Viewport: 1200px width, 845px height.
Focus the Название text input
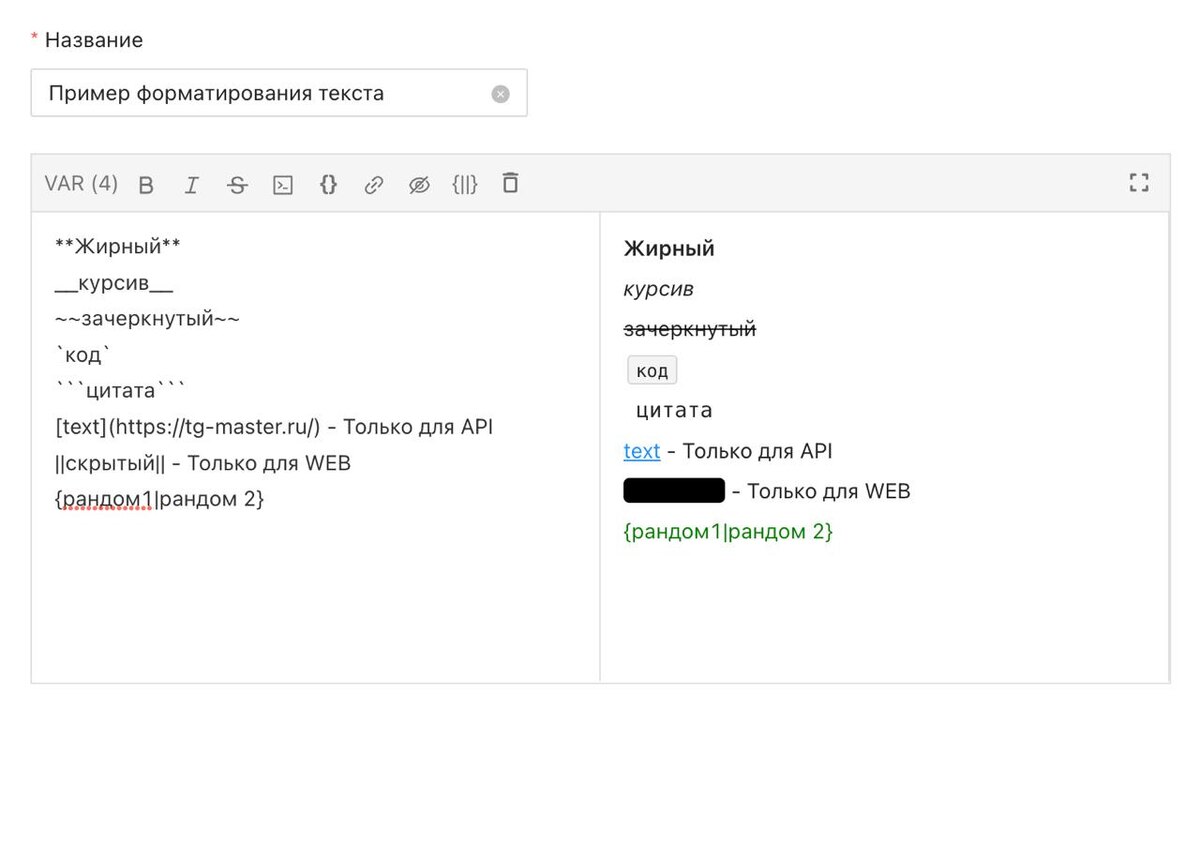point(279,93)
